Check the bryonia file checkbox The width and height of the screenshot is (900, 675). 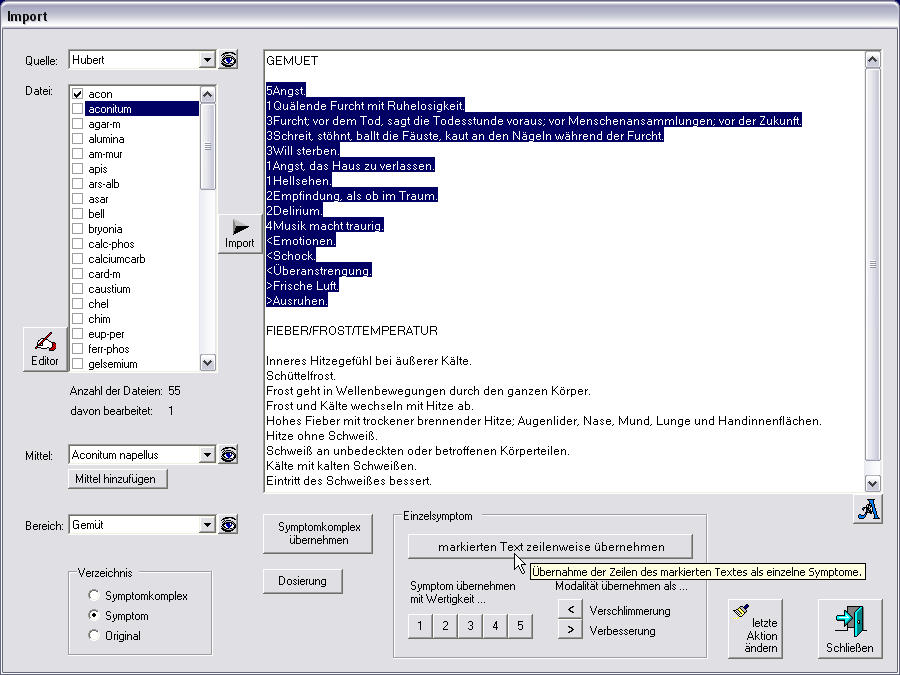(x=78, y=229)
